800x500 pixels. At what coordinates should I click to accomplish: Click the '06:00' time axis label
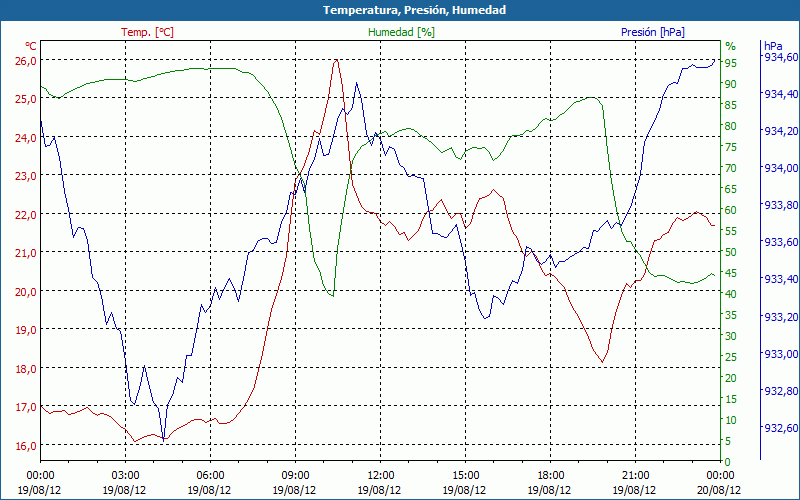[210, 477]
